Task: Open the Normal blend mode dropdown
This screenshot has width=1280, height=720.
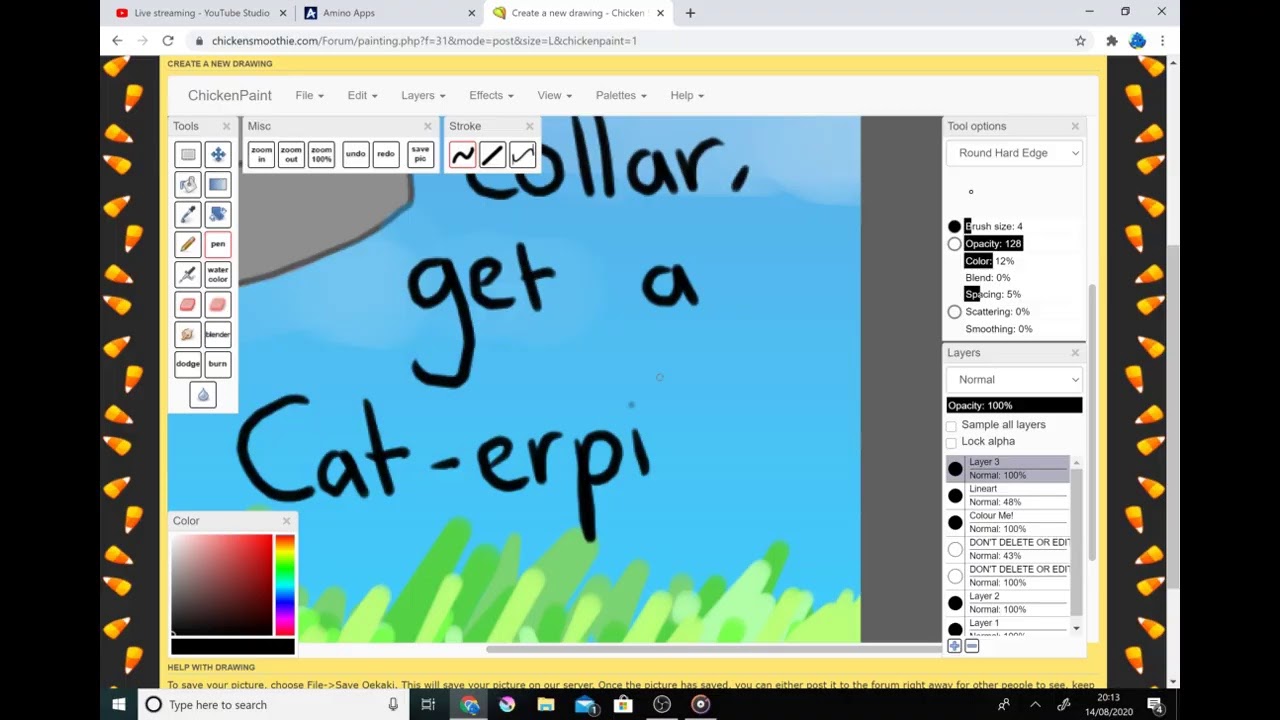Action: tap(1014, 380)
